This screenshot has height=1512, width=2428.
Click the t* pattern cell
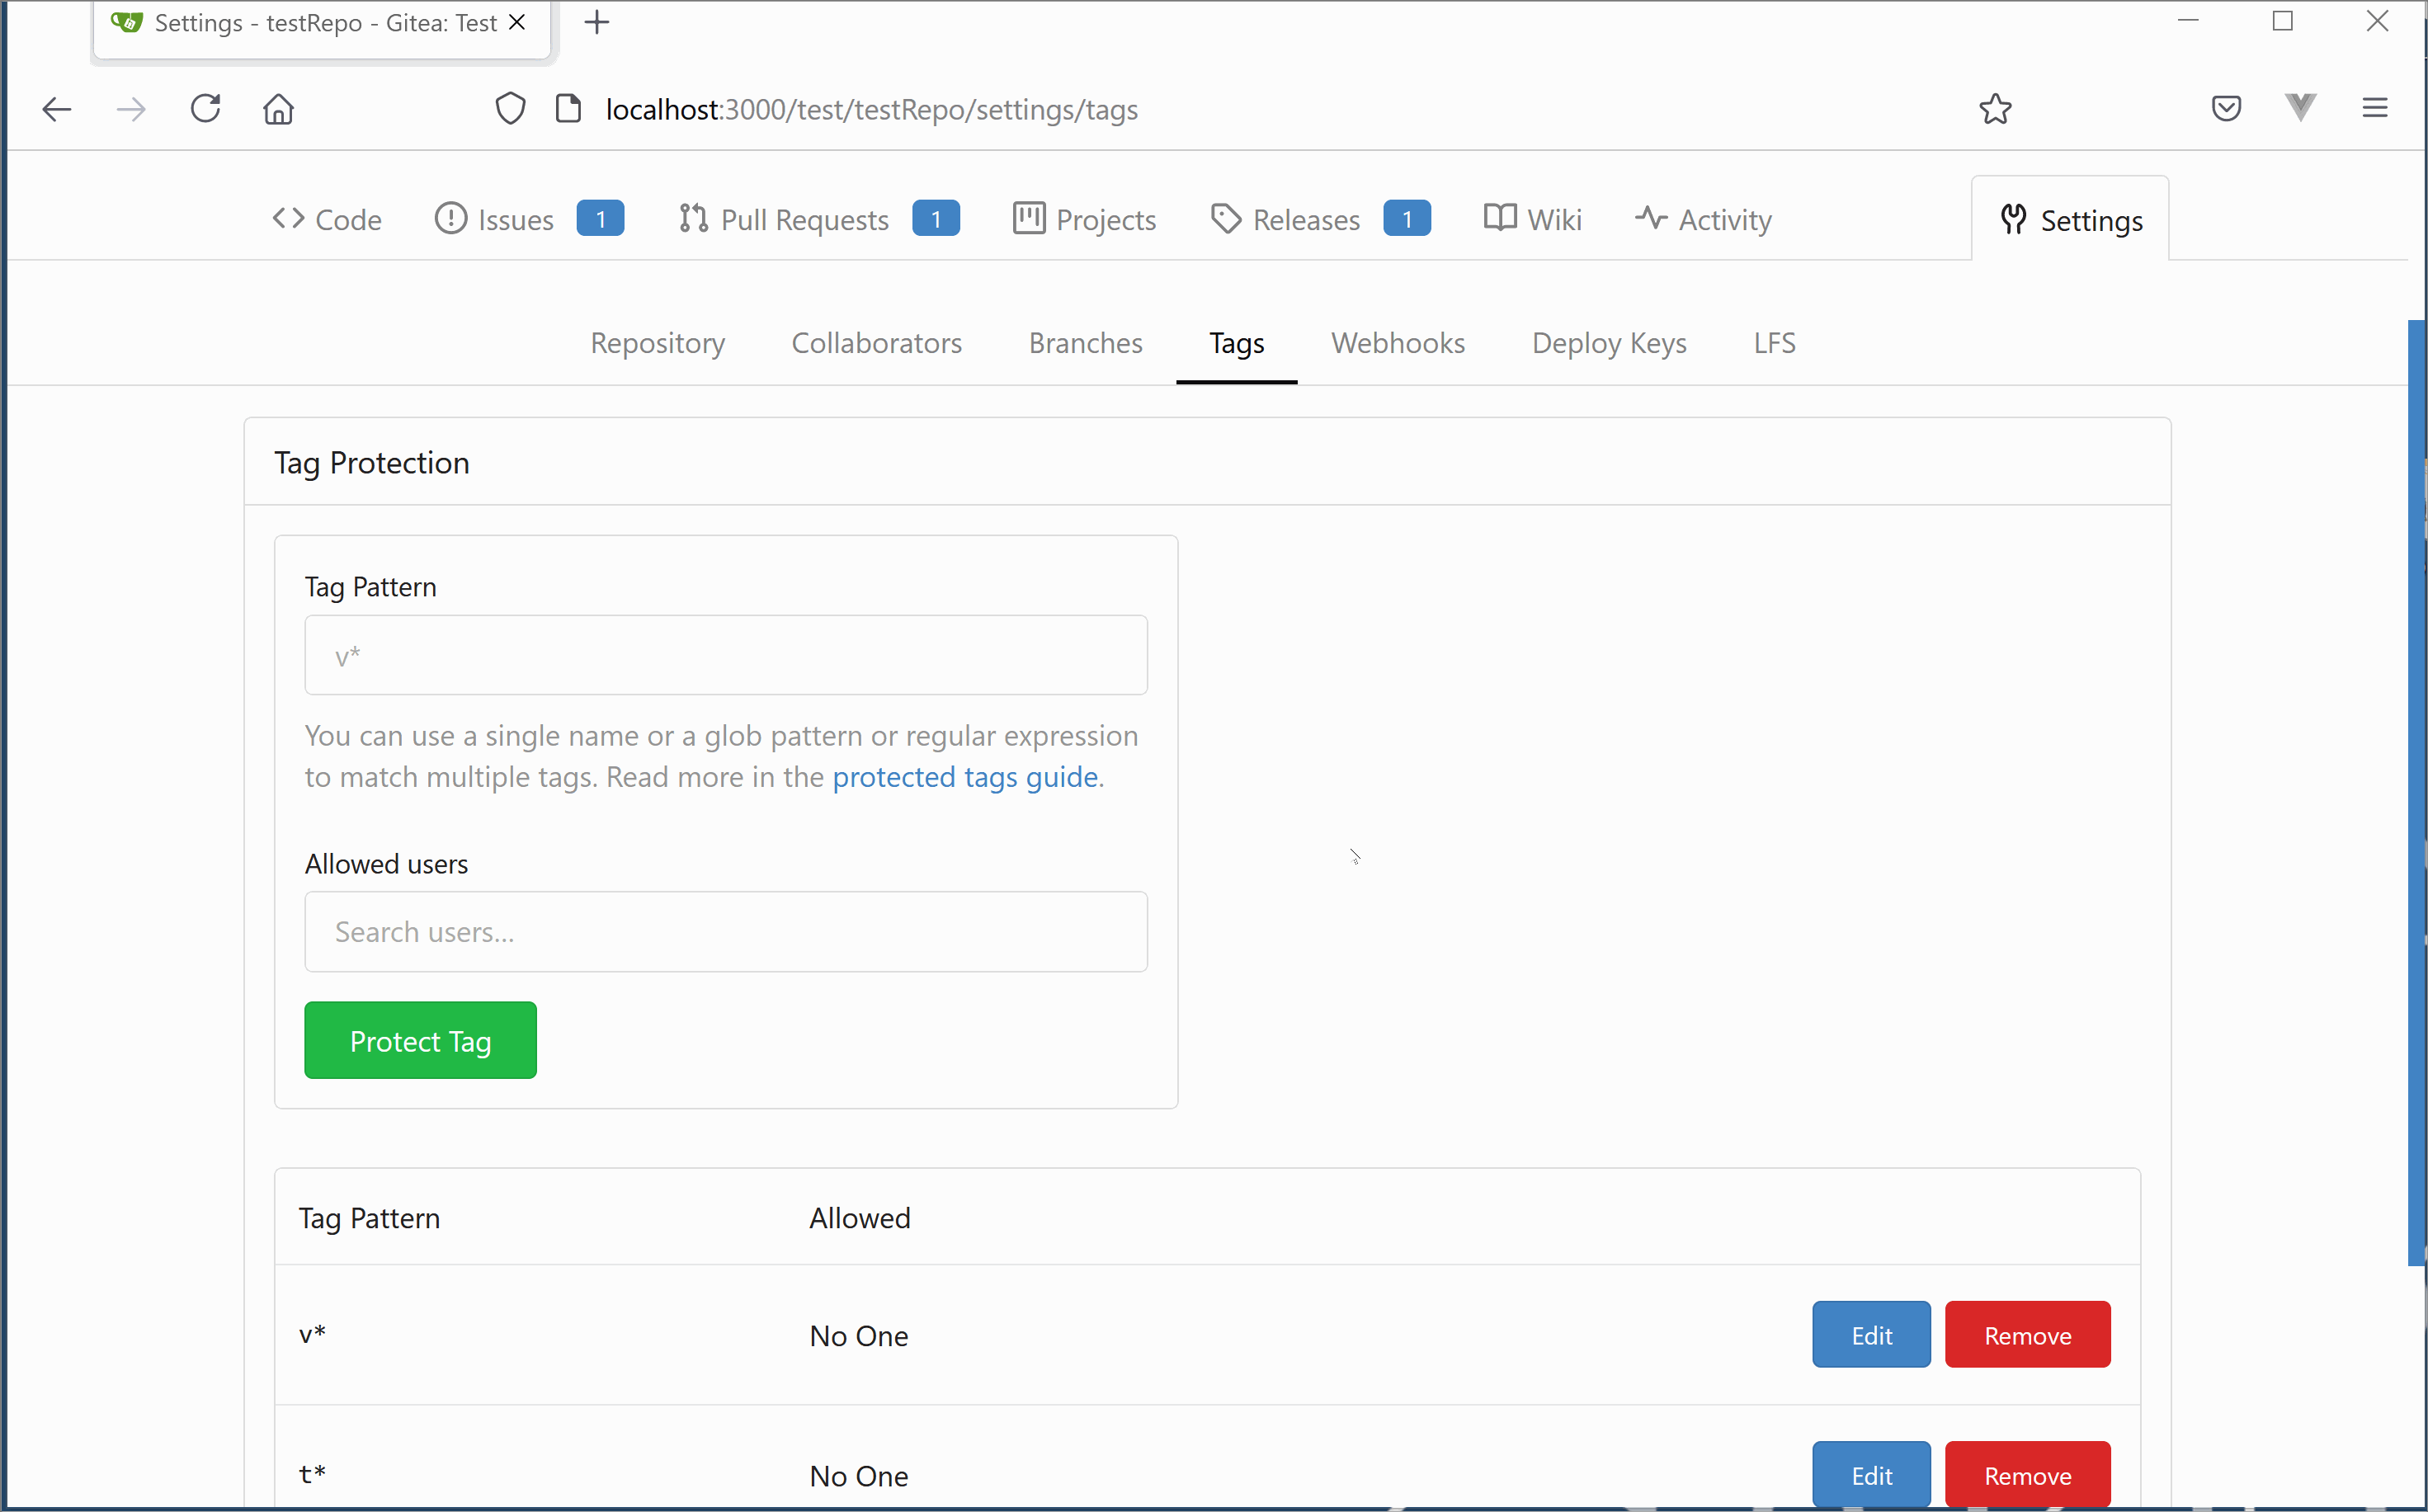coord(312,1475)
